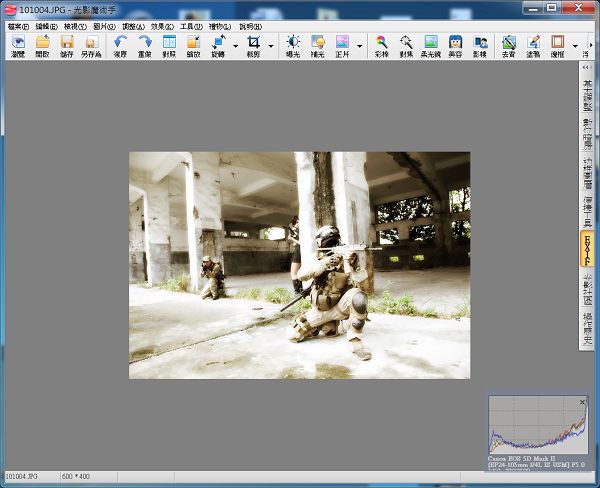Select the 裁剪 crop tool
This screenshot has width=600, height=488.
253,46
